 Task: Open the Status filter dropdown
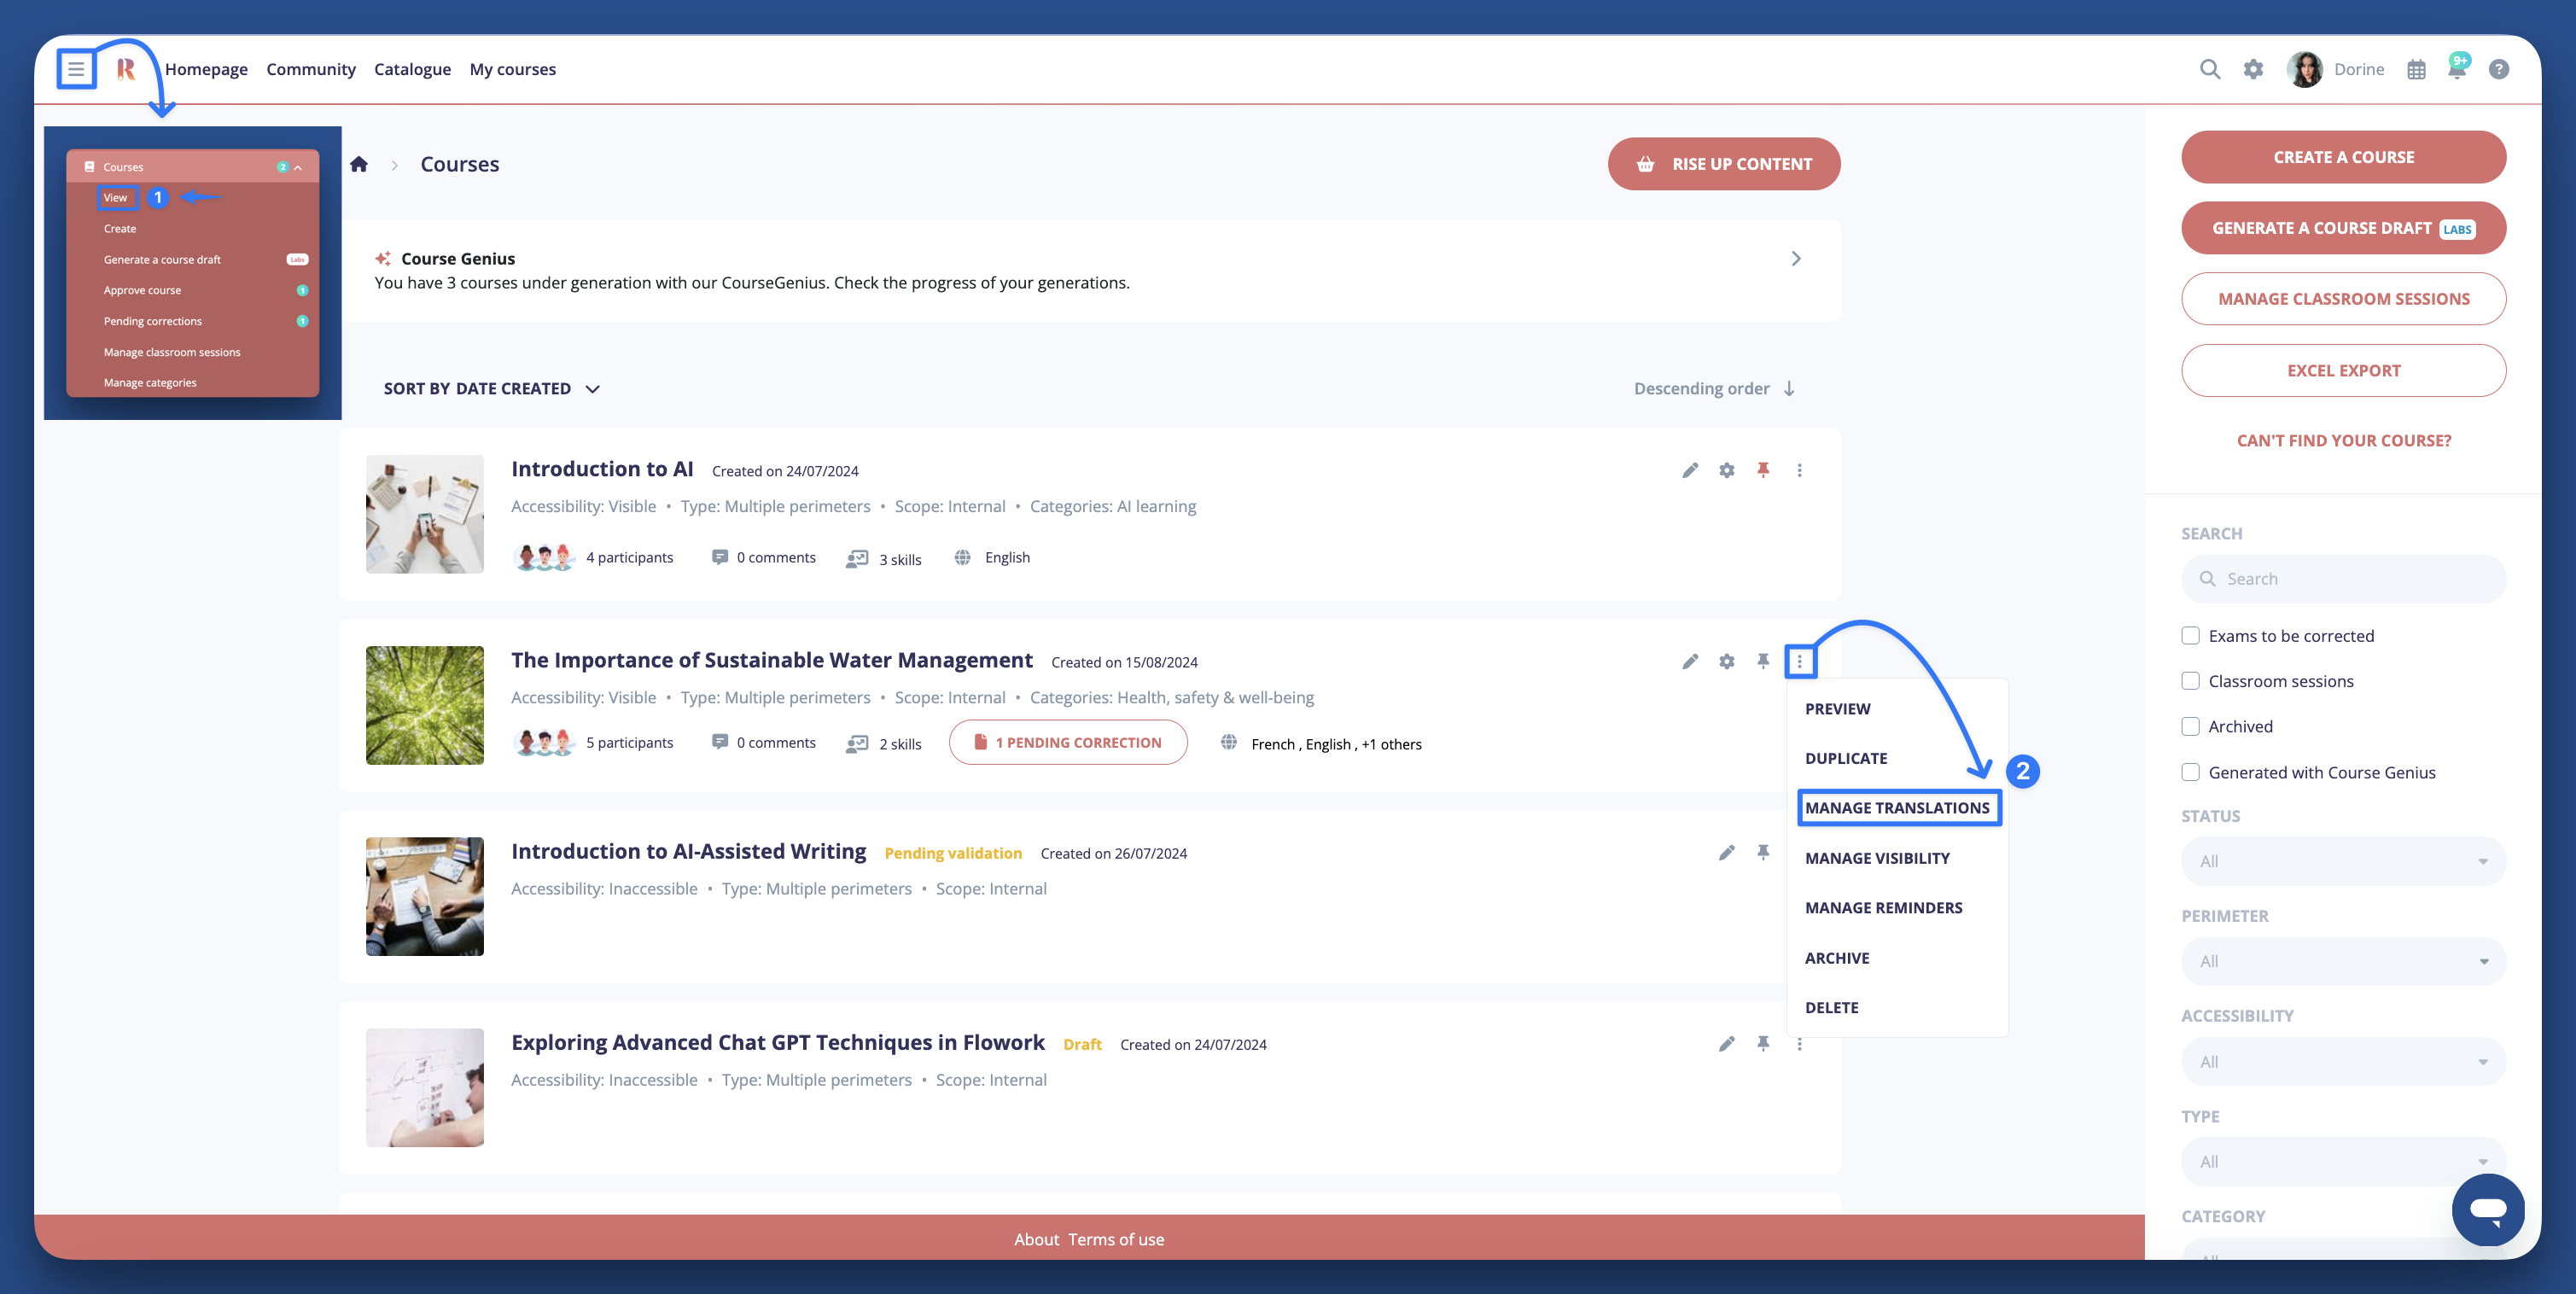tap(2342, 861)
